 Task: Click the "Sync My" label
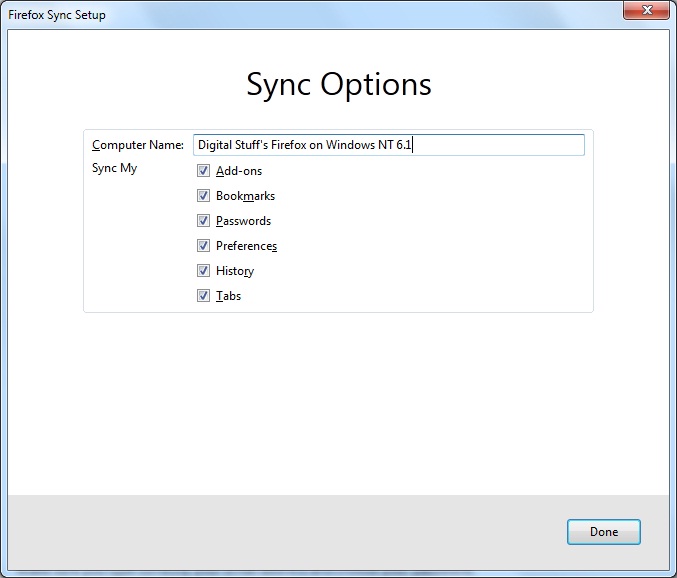pyautogui.click(x=114, y=168)
